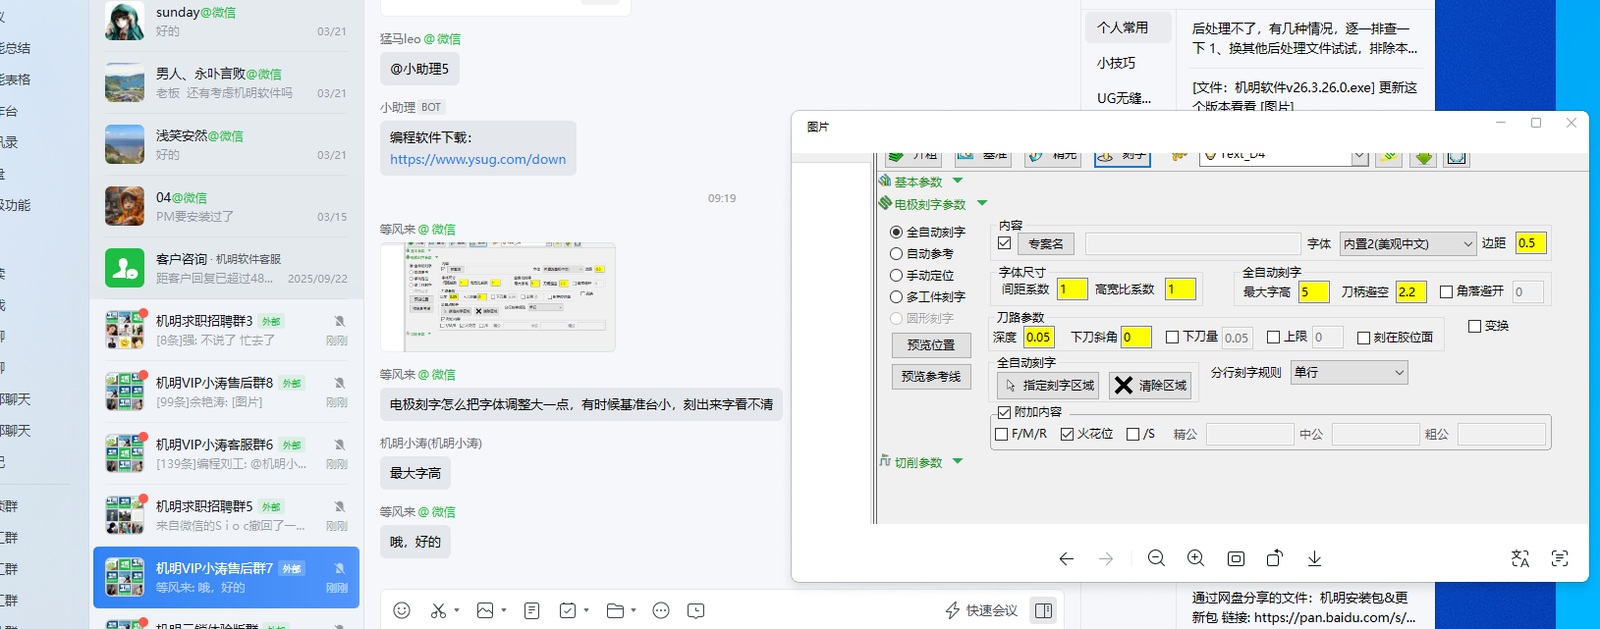Viewport: 1600px width, 629px height.
Task: Go to previous image with the left arrow
Action: (1067, 559)
